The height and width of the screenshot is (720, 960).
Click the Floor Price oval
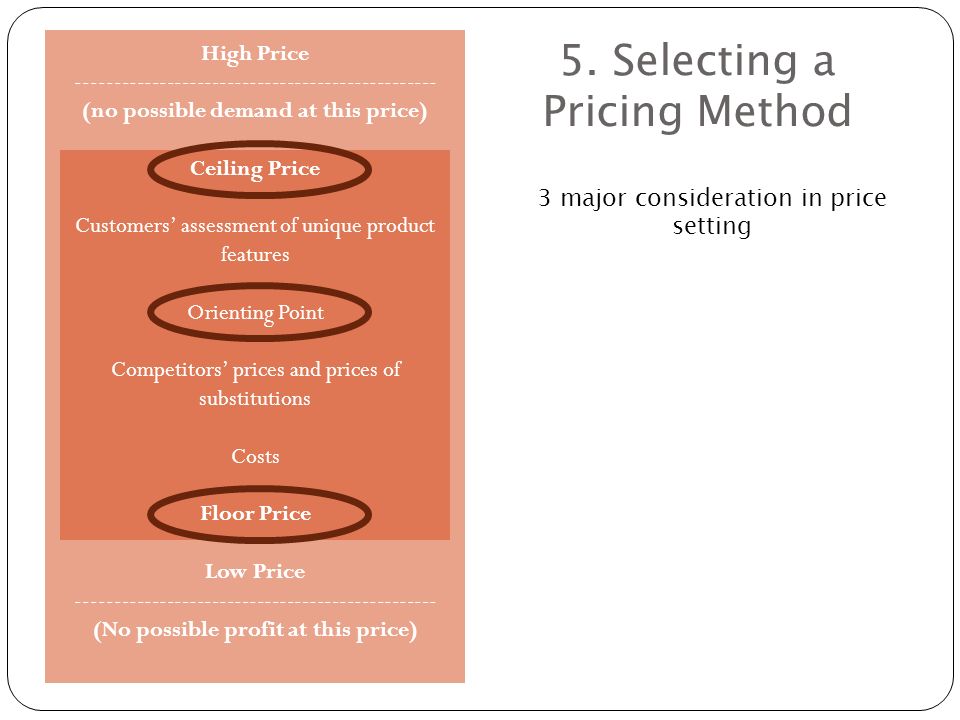click(x=260, y=514)
